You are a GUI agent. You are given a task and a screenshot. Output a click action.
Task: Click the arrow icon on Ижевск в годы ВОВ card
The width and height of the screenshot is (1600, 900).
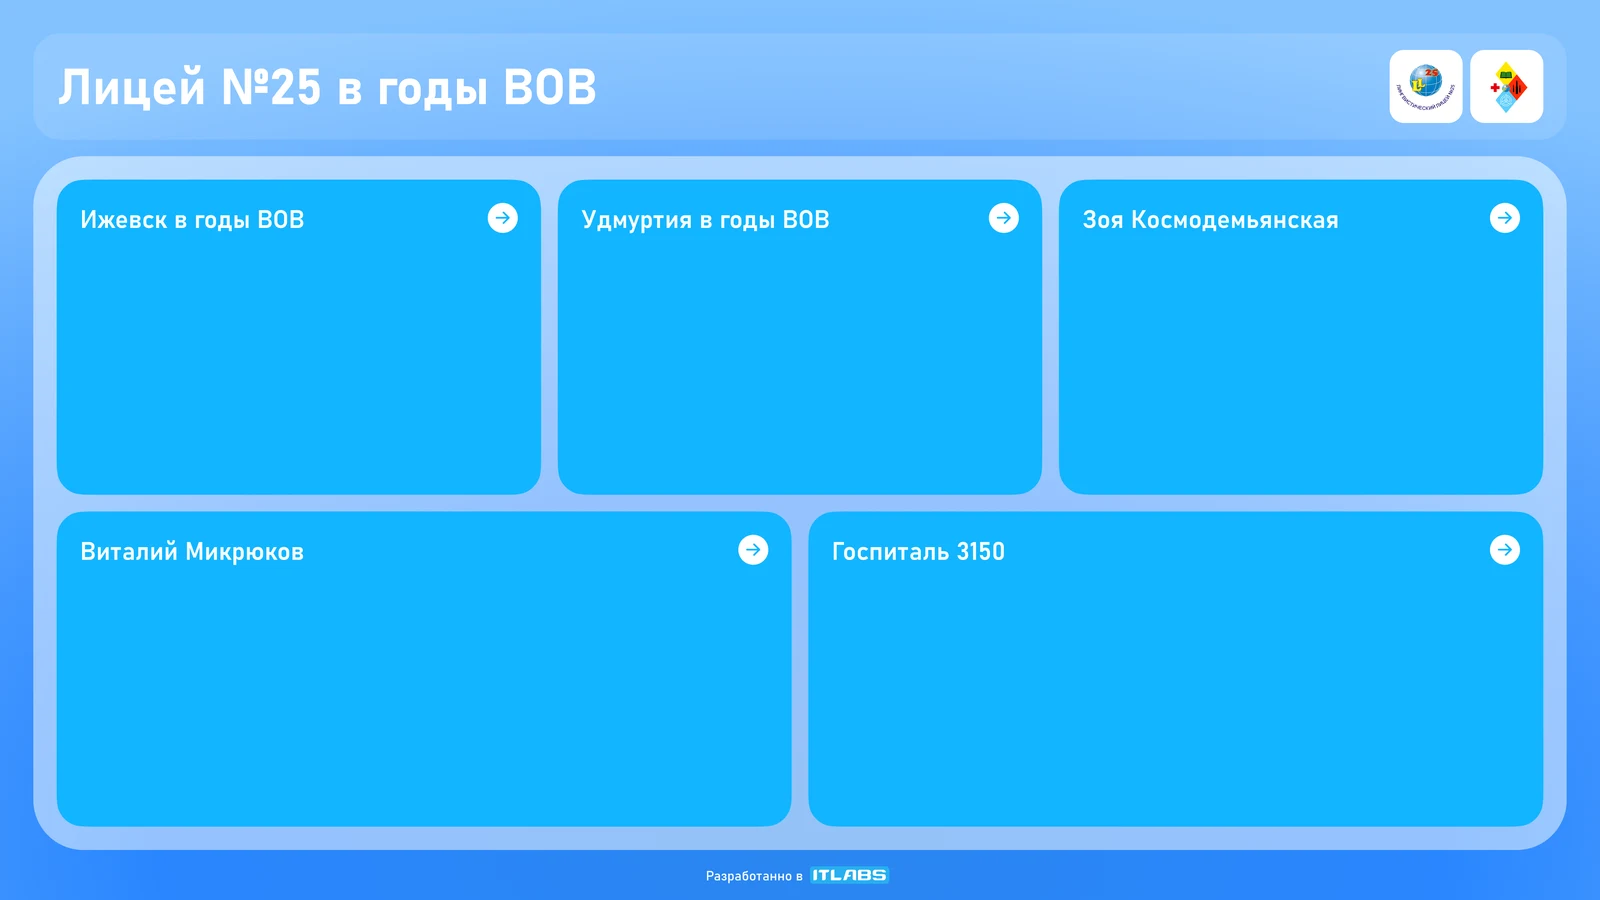click(503, 218)
